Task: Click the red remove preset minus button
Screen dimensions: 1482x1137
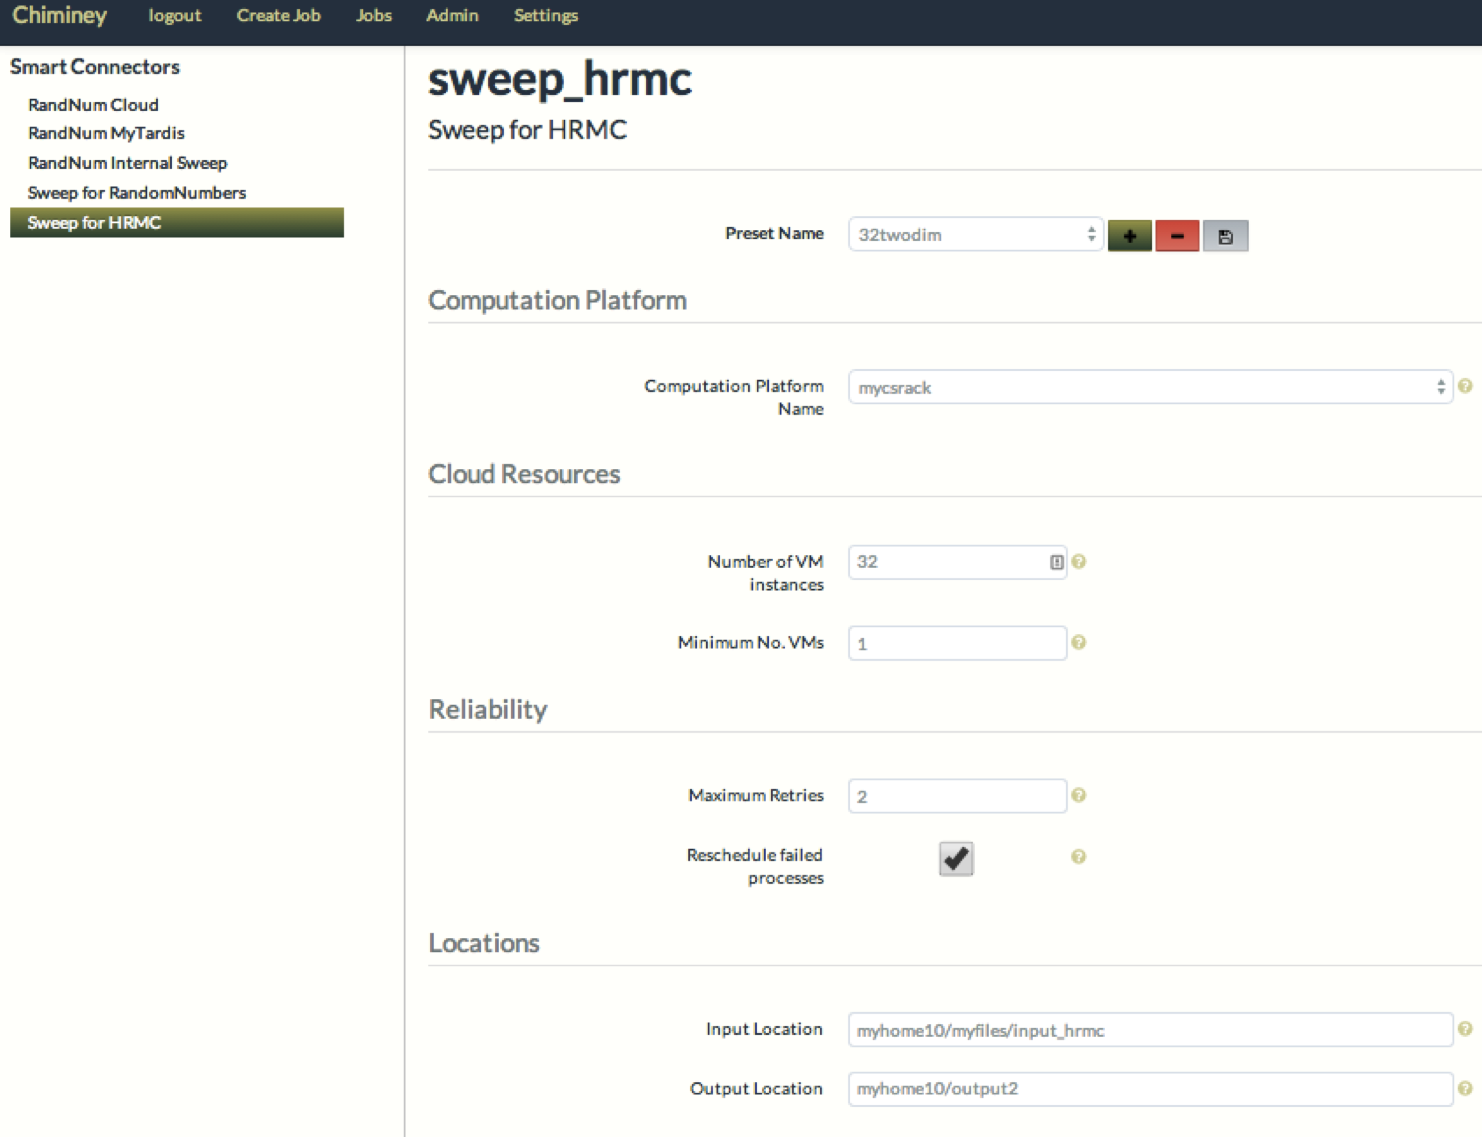Action: point(1177,236)
